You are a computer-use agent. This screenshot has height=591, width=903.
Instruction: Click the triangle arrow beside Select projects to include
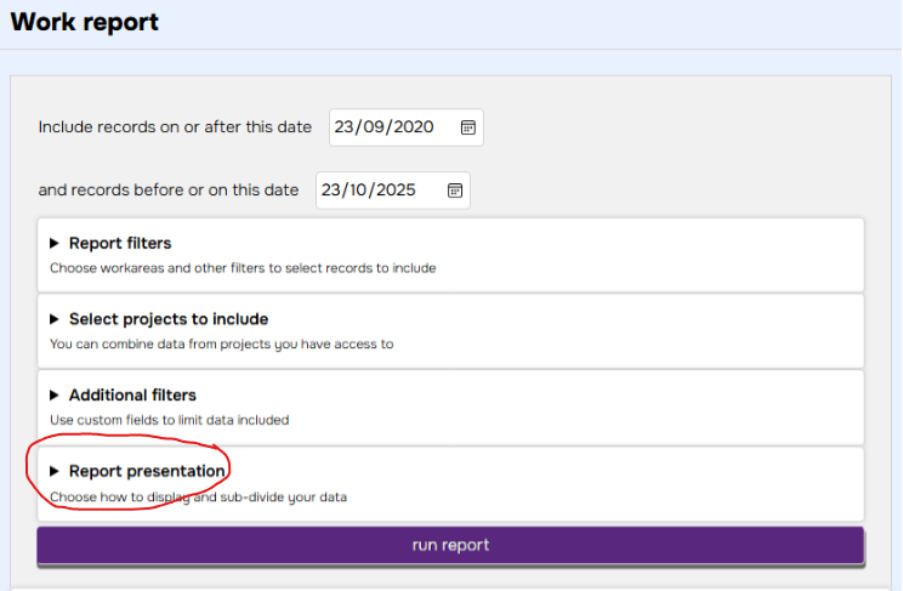[55, 319]
